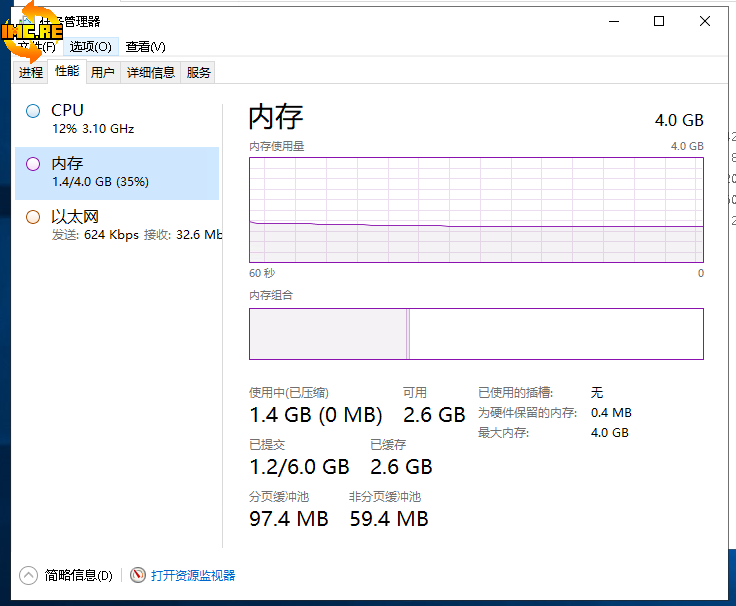Select the 性能 tab

click(x=67, y=71)
